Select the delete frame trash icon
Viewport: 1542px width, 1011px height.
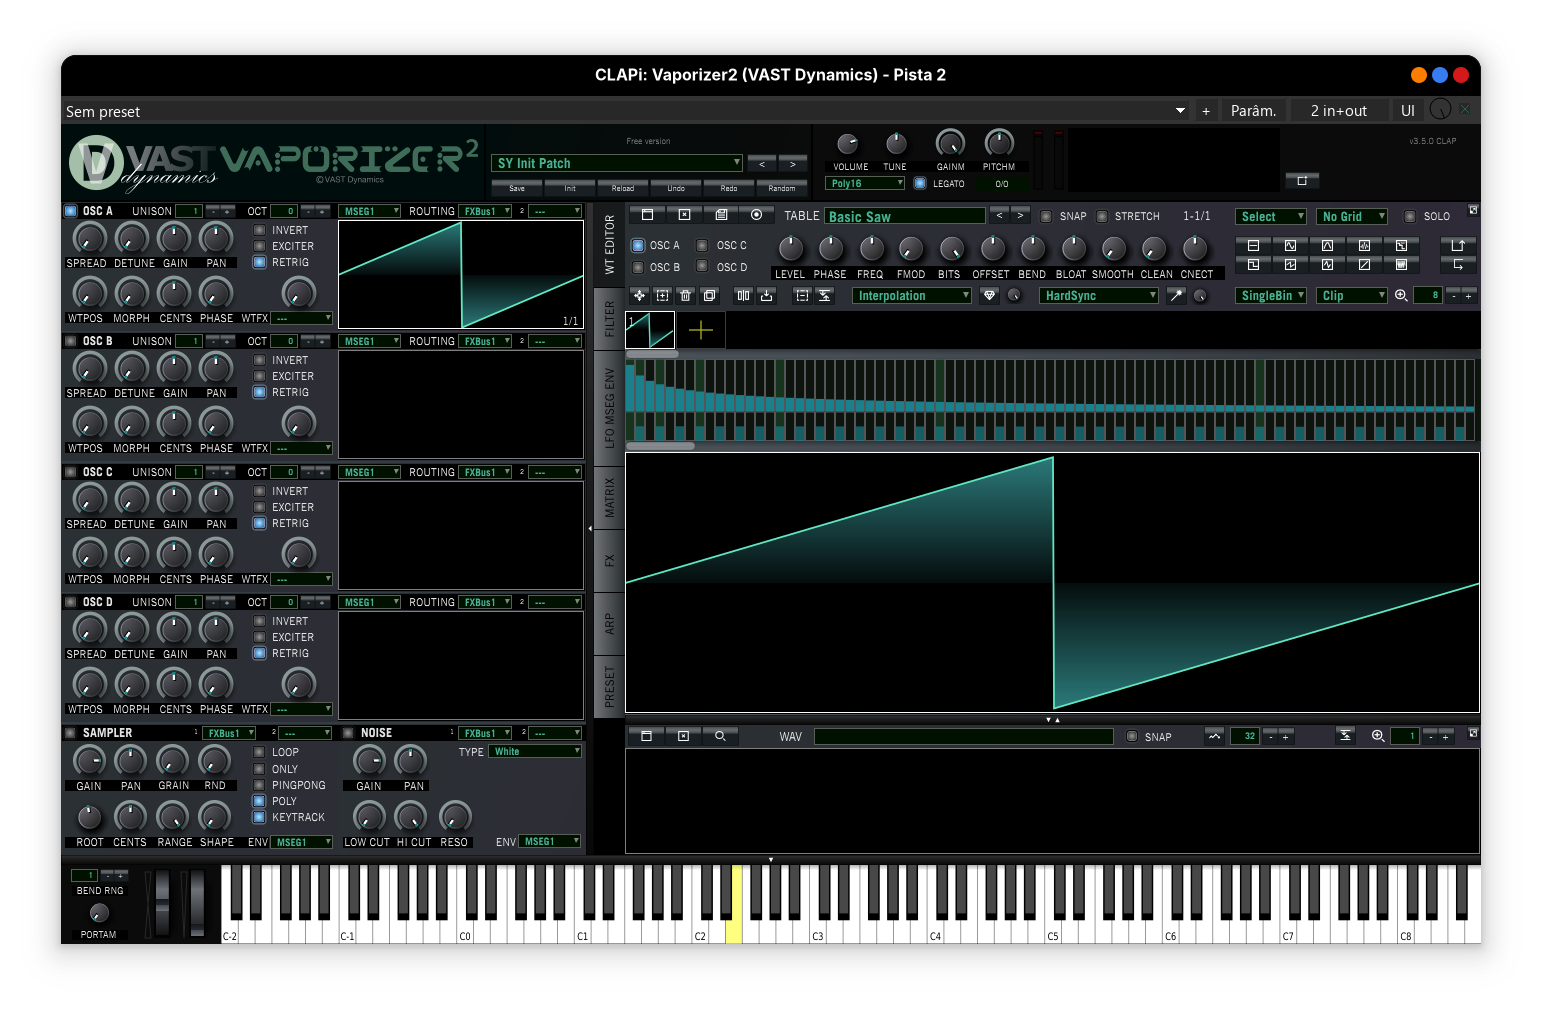(x=684, y=295)
